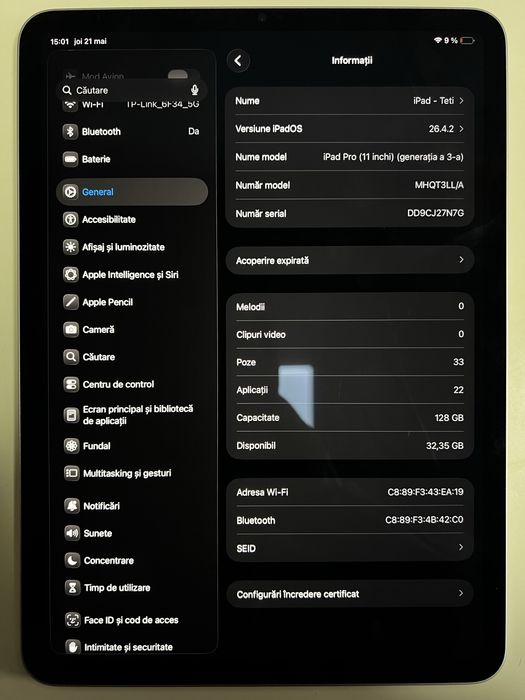
Task: Open the Apple Pencil icon
Action: tap(71, 302)
